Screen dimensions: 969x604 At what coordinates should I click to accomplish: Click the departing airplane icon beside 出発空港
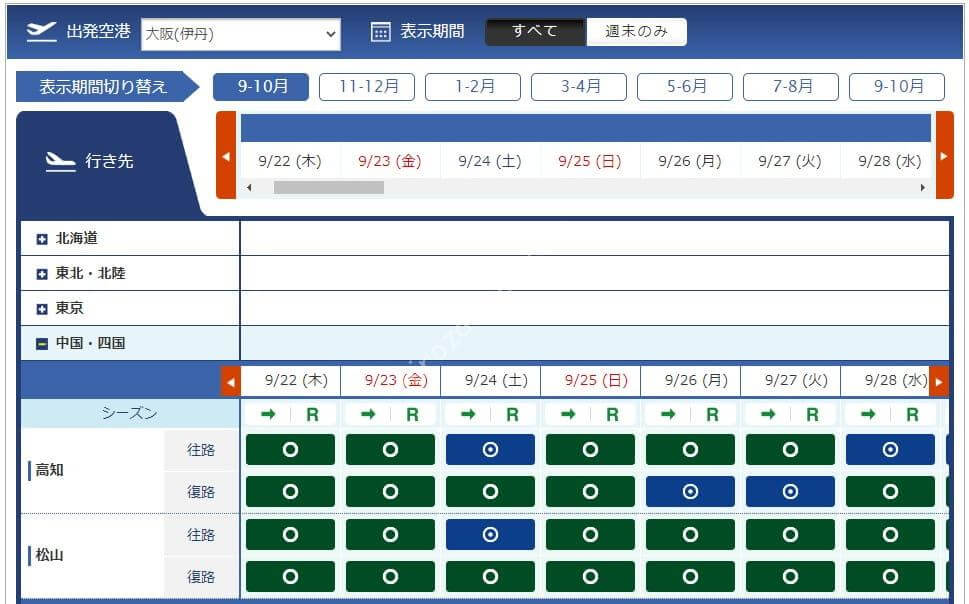41,32
